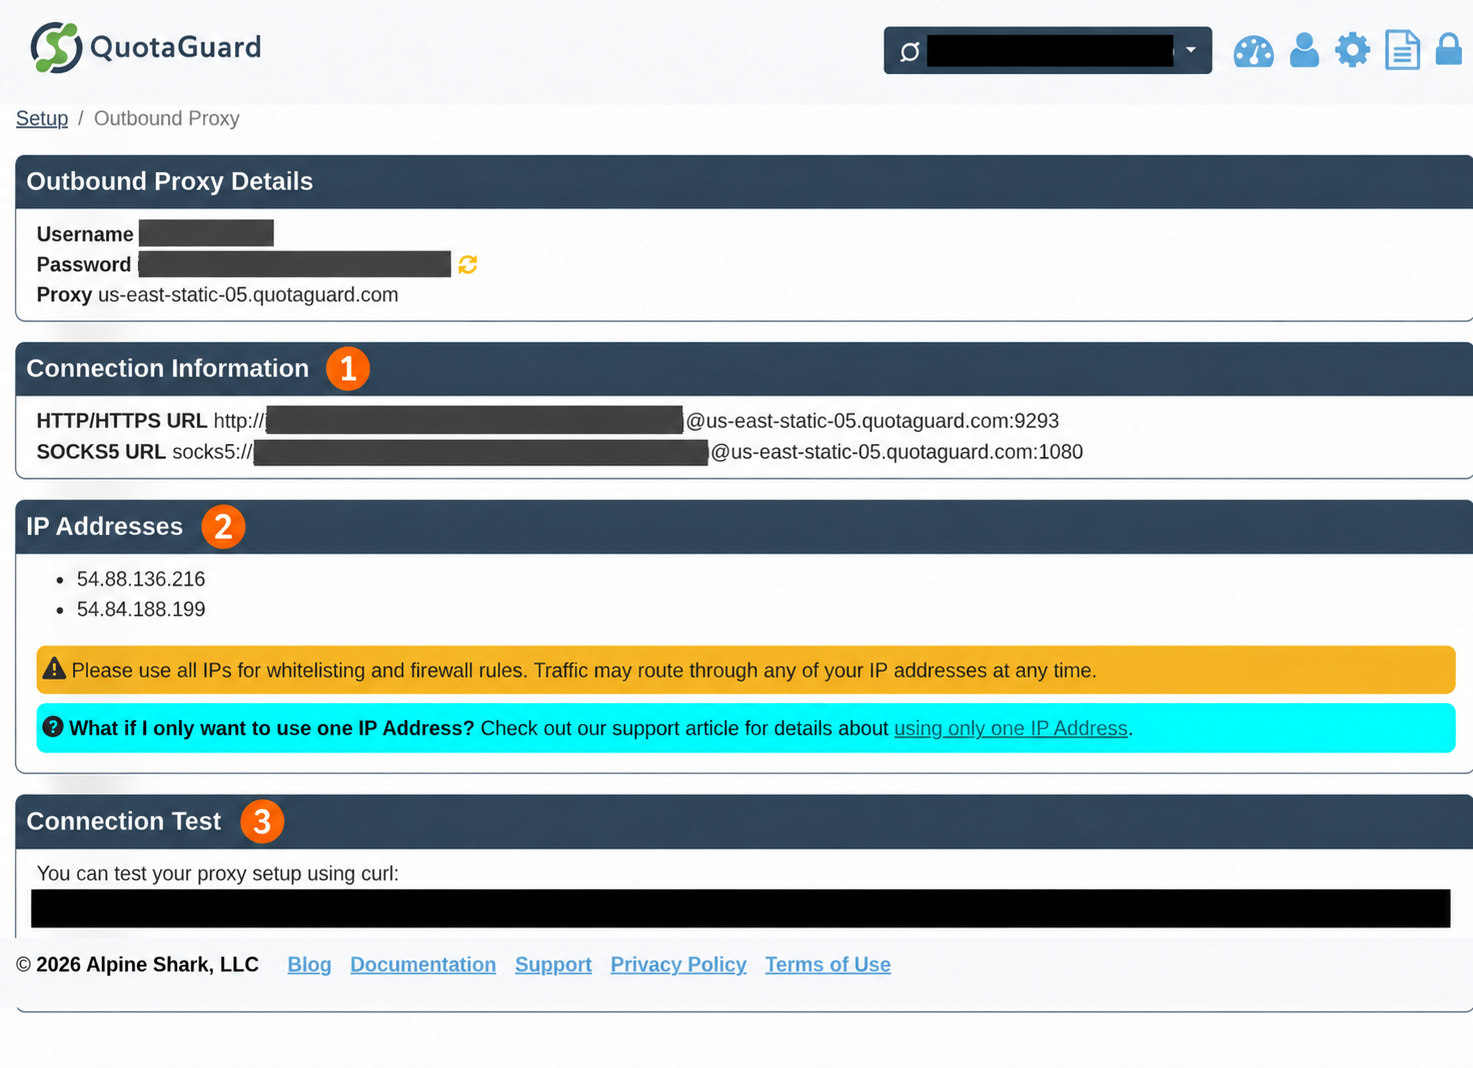The image size is (1473, 1068).
Task: Click the HTTP/HTTPS URL port 9293 text
Action: coord(1036,421)
